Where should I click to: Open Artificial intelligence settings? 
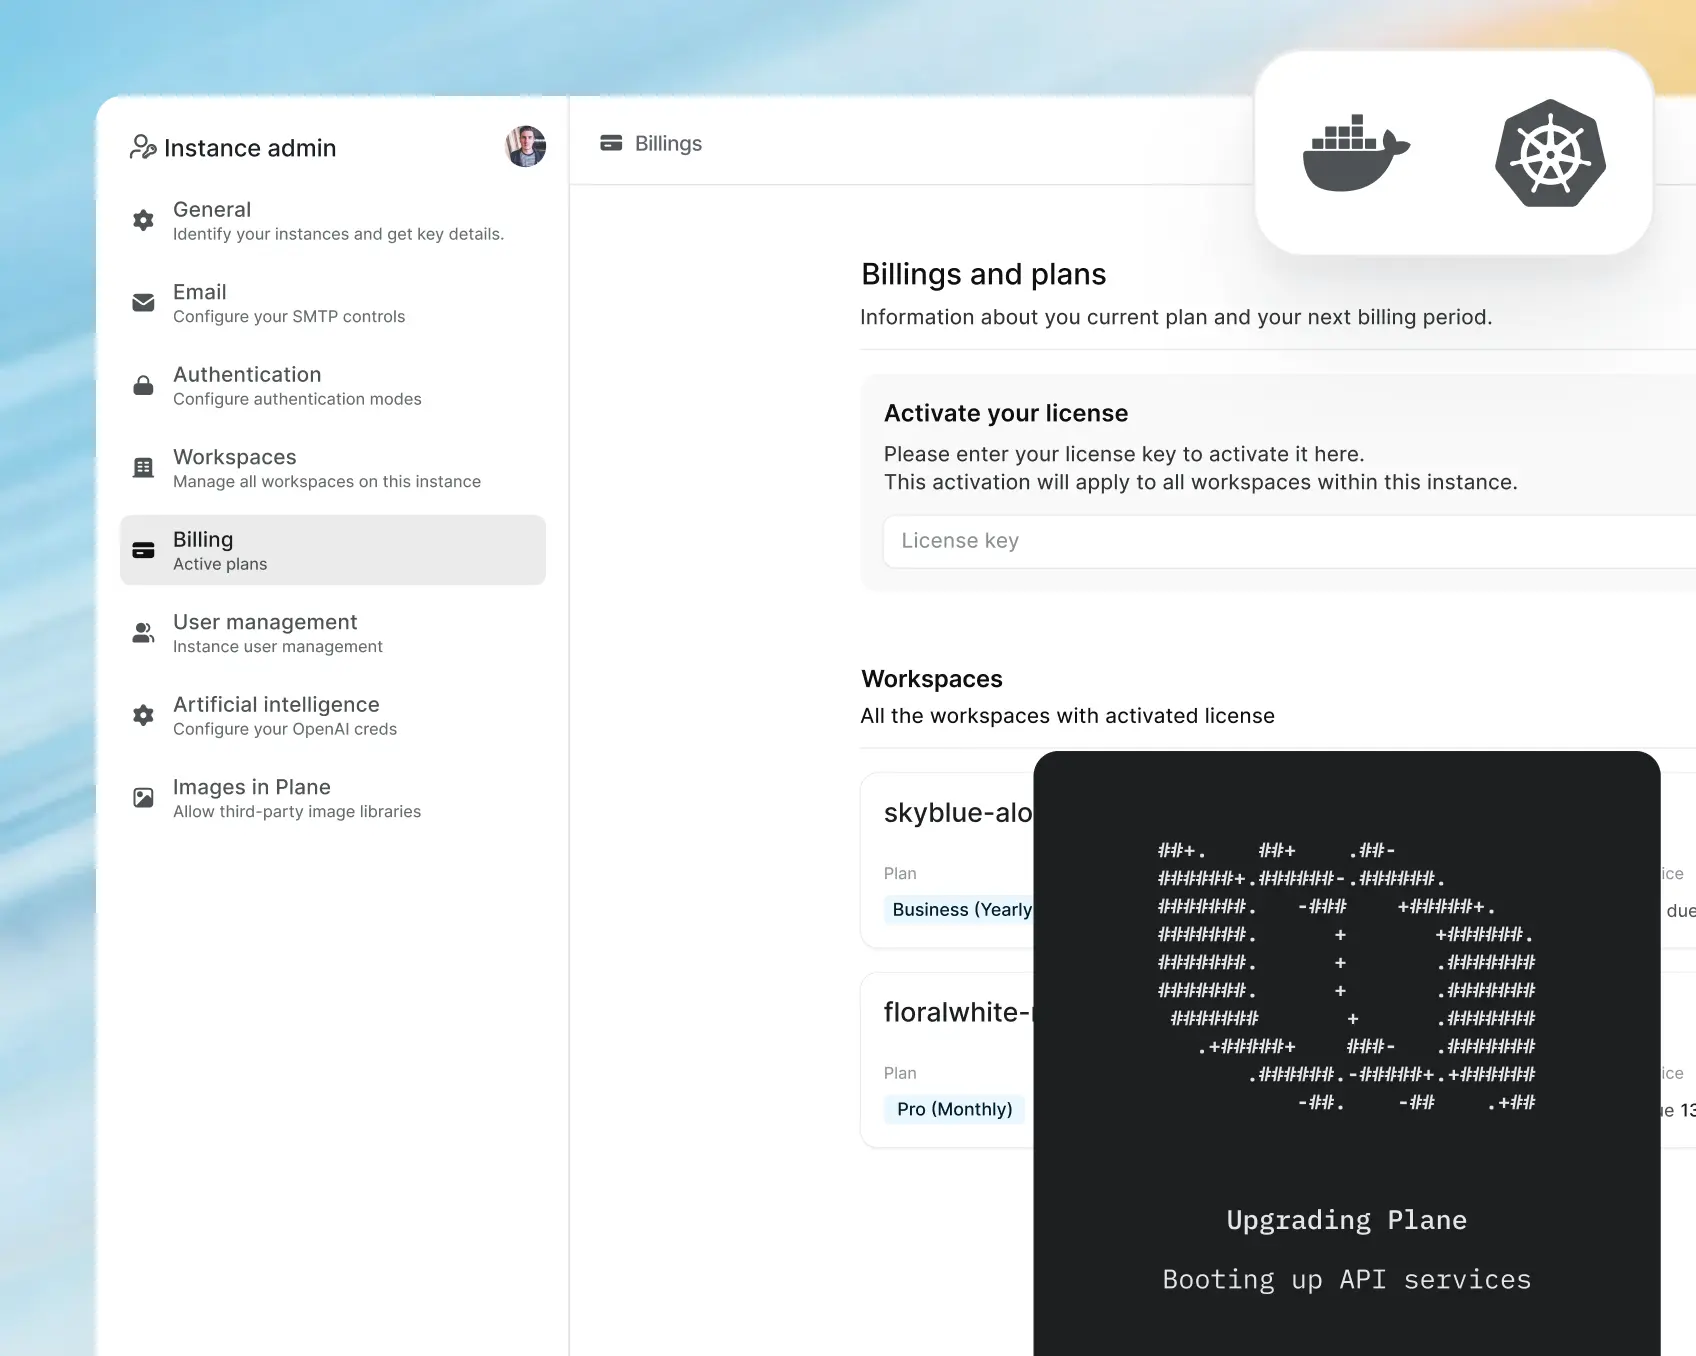coord(333,715)
